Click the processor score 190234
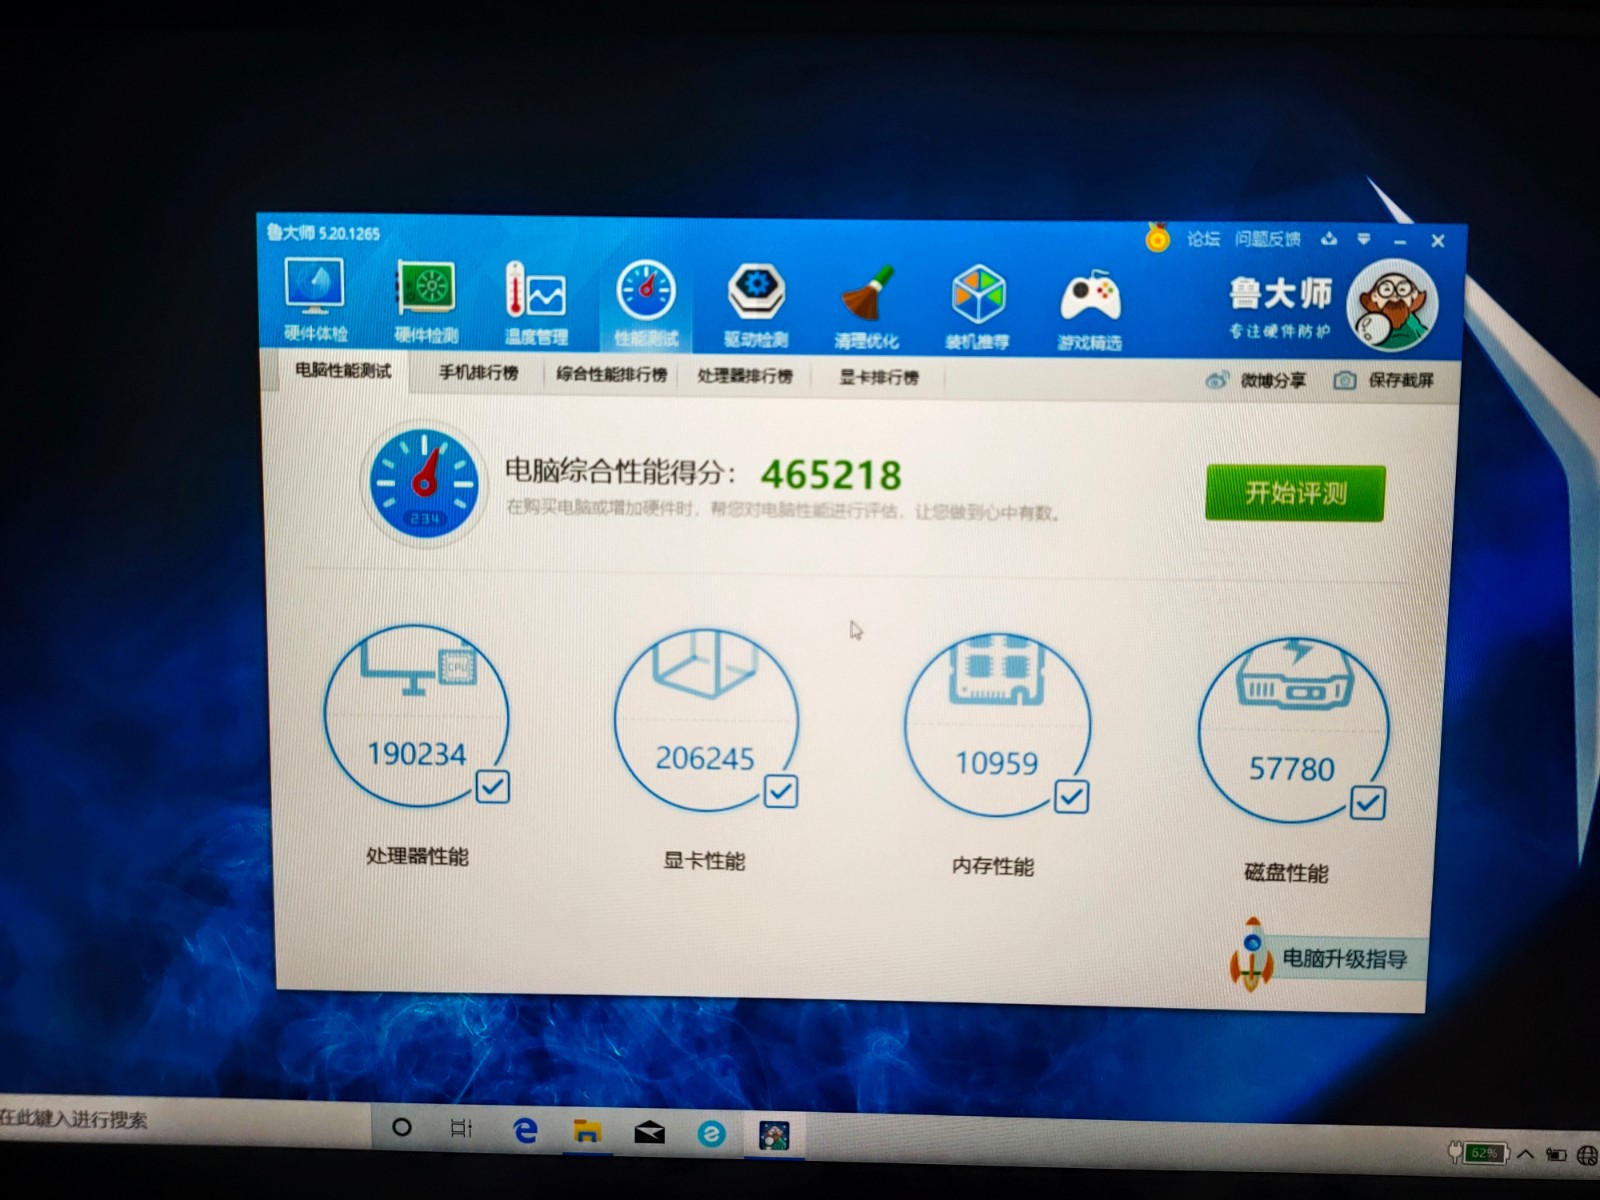Image resolution: width=1600 pixels, height=1200 pixels. point(417,753)
